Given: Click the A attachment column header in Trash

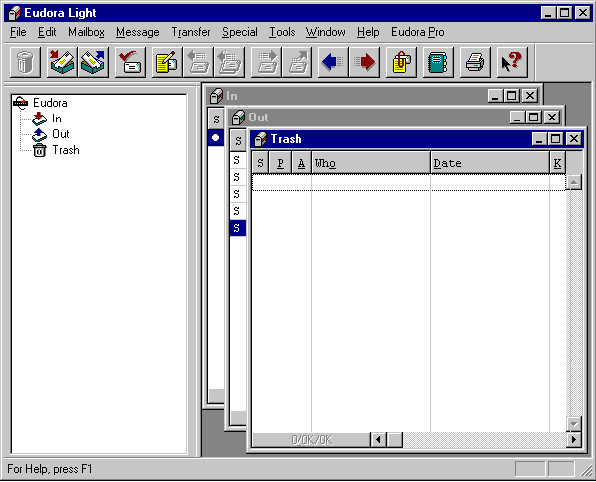Looking at the screenshot, I should [301, 163].
